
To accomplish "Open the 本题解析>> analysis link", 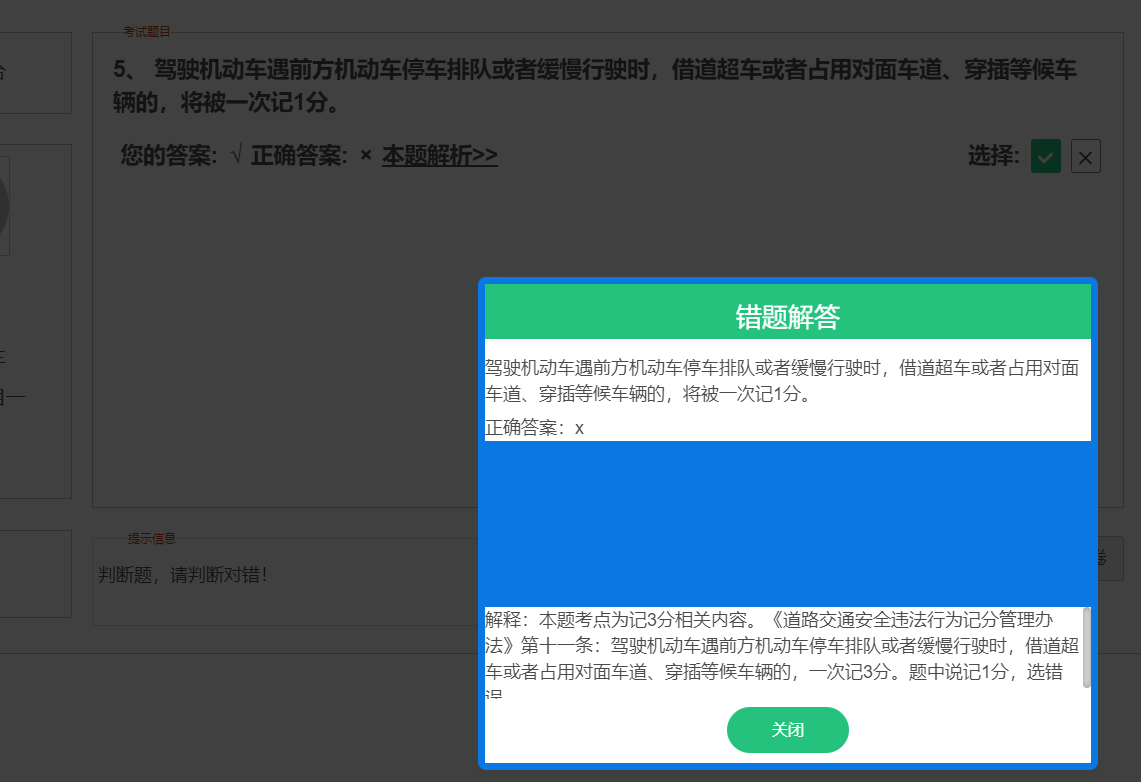I will (x=439, y=156).
